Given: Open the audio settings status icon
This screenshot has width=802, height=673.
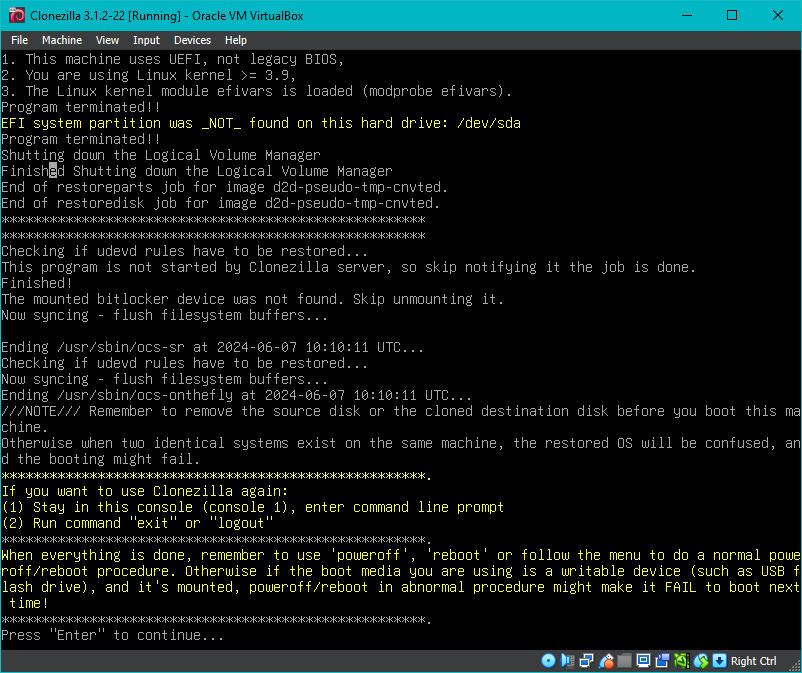Looking at the screenshot, I should point(567,661).
